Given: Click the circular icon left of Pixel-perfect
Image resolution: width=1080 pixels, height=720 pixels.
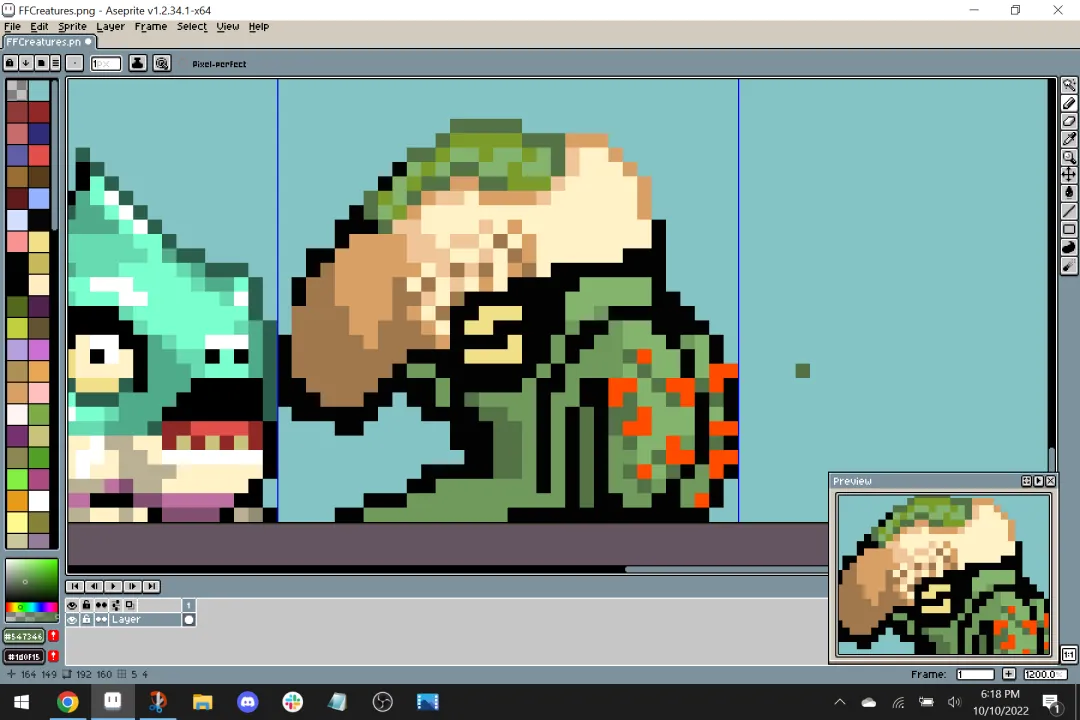Looking at the screenshot, I should pyautogui.click(x=162, y=63).
